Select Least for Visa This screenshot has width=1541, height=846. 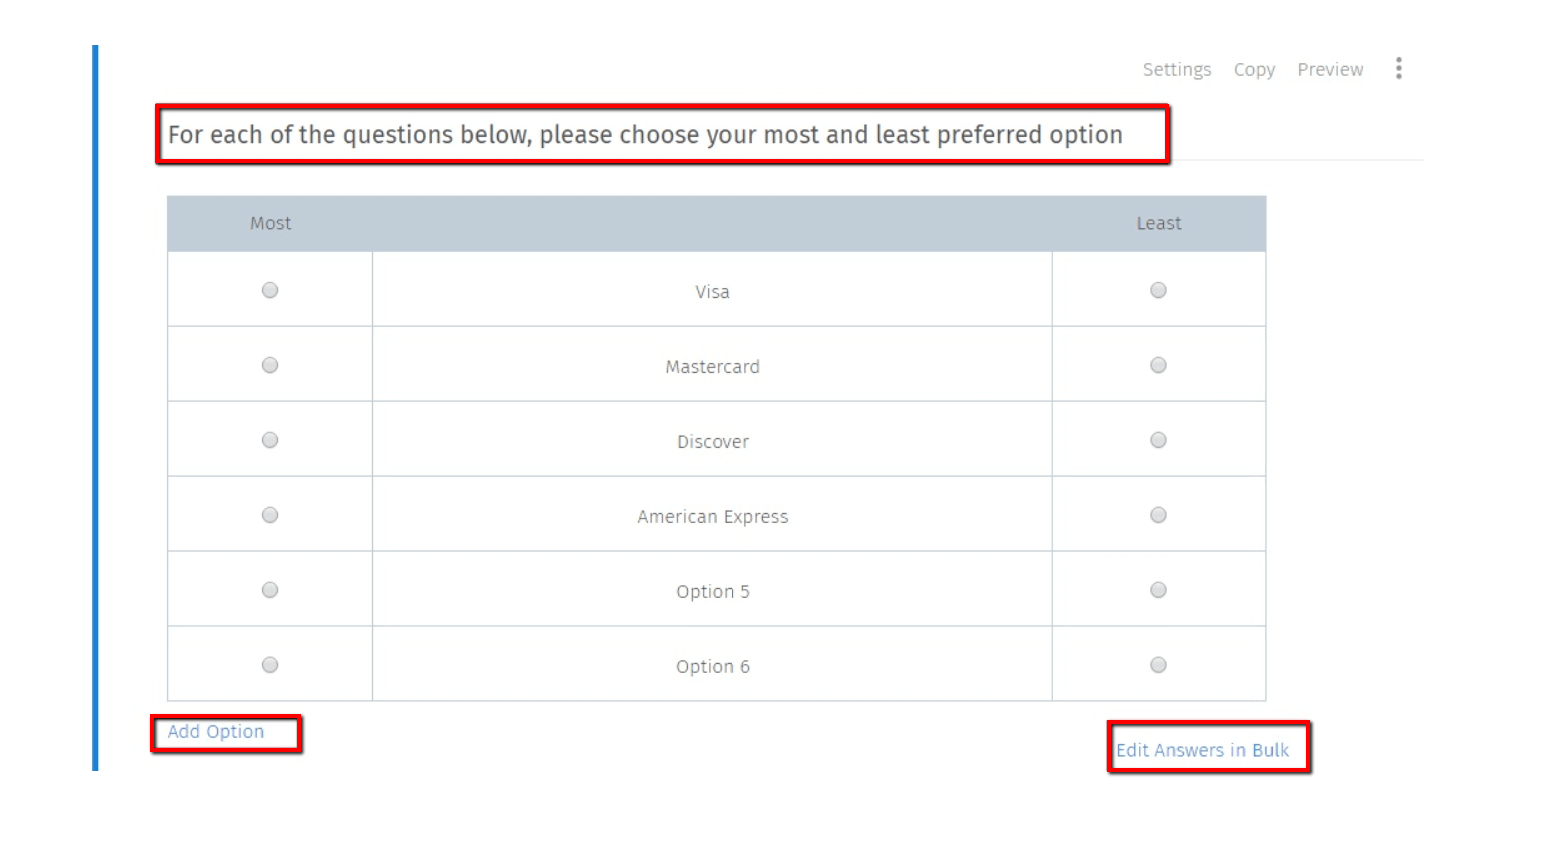point(1158,290)
